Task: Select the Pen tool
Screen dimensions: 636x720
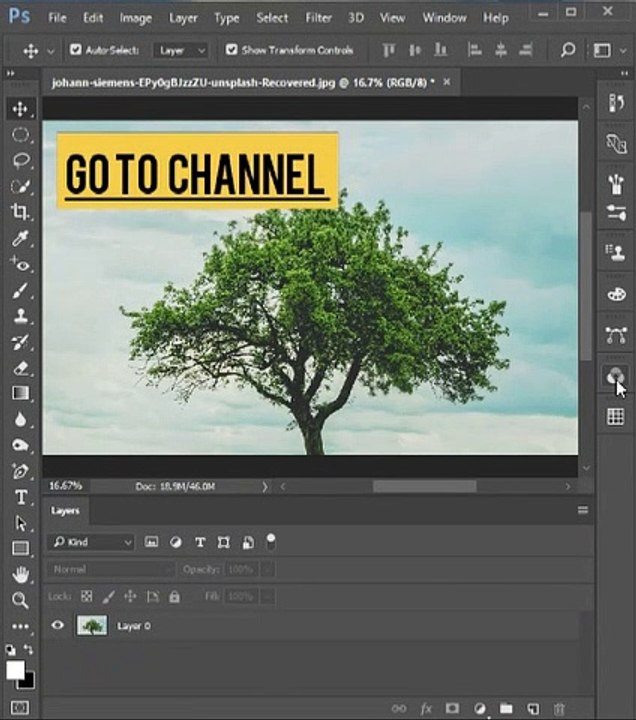Action: point(20,471)
